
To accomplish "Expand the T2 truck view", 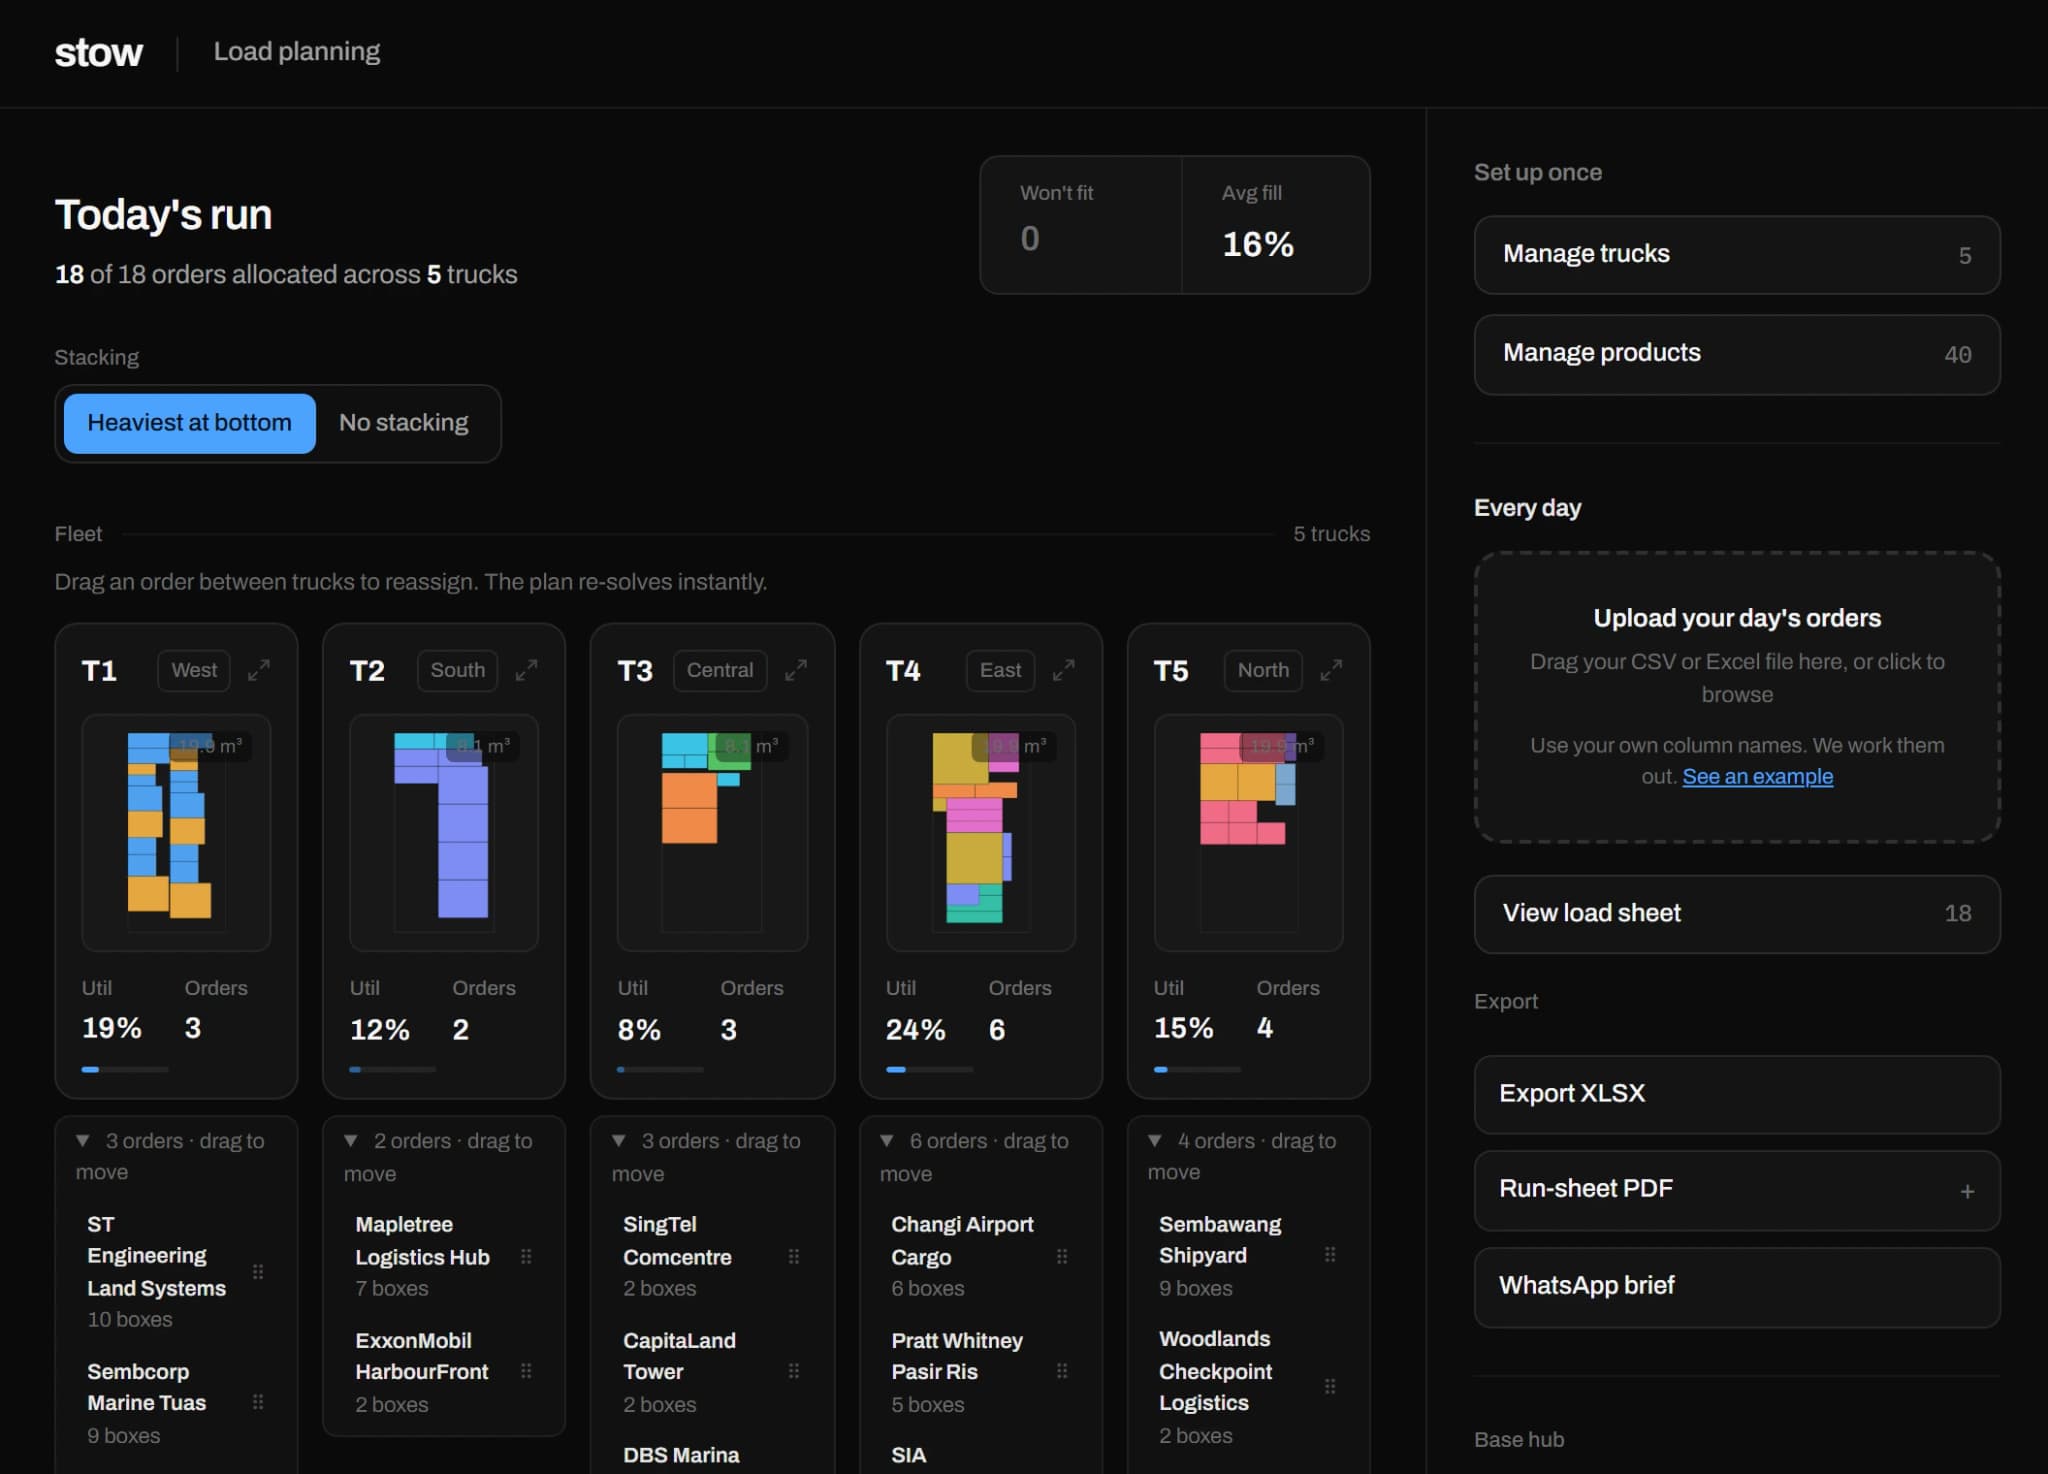I will point(527,670).
